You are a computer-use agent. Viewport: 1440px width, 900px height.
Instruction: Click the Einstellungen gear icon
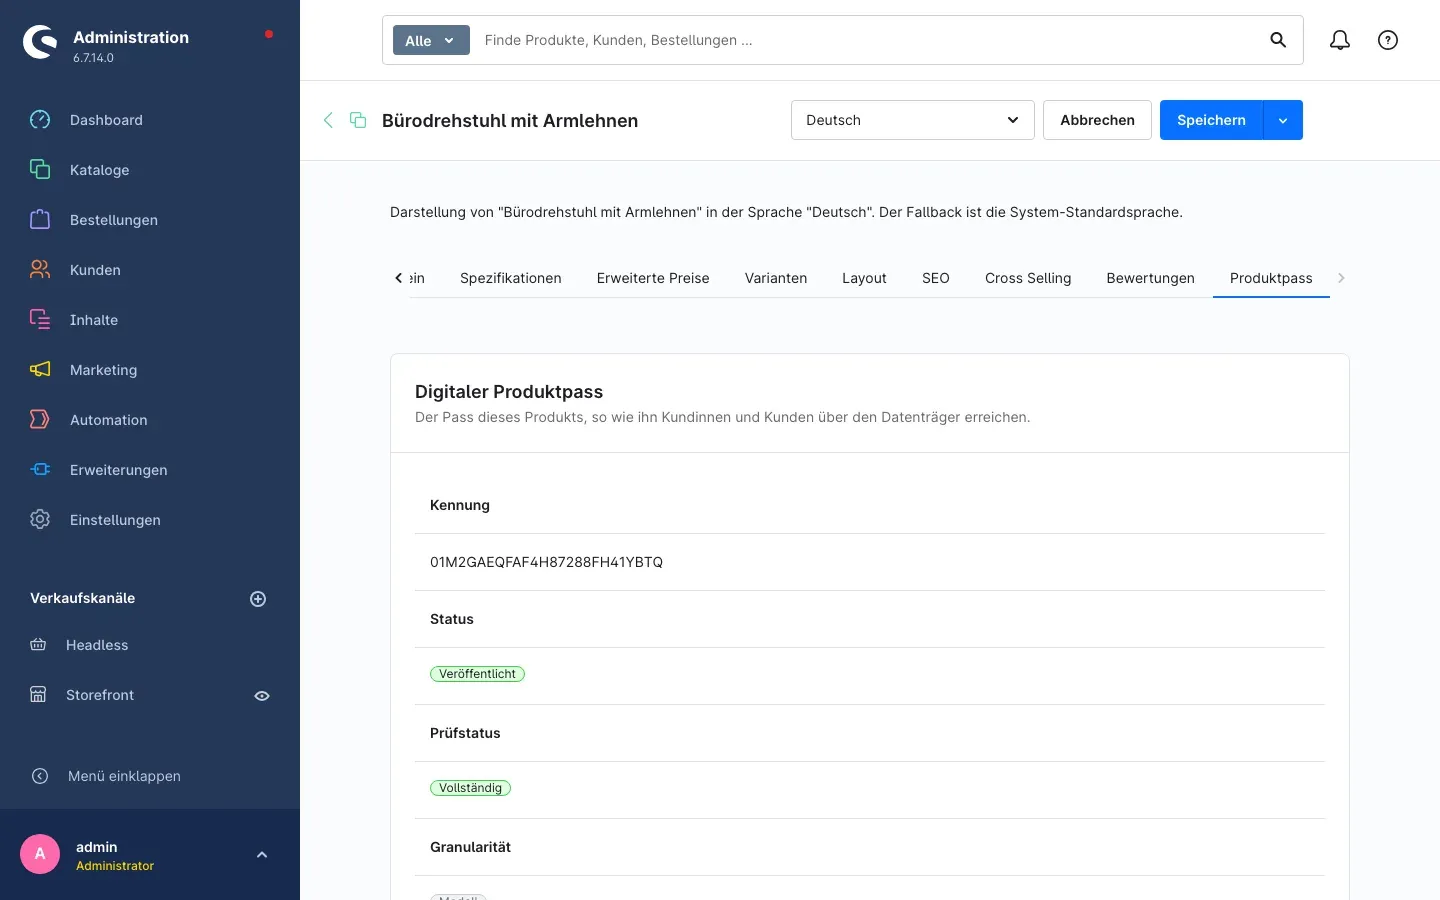[x=40, y=520]
